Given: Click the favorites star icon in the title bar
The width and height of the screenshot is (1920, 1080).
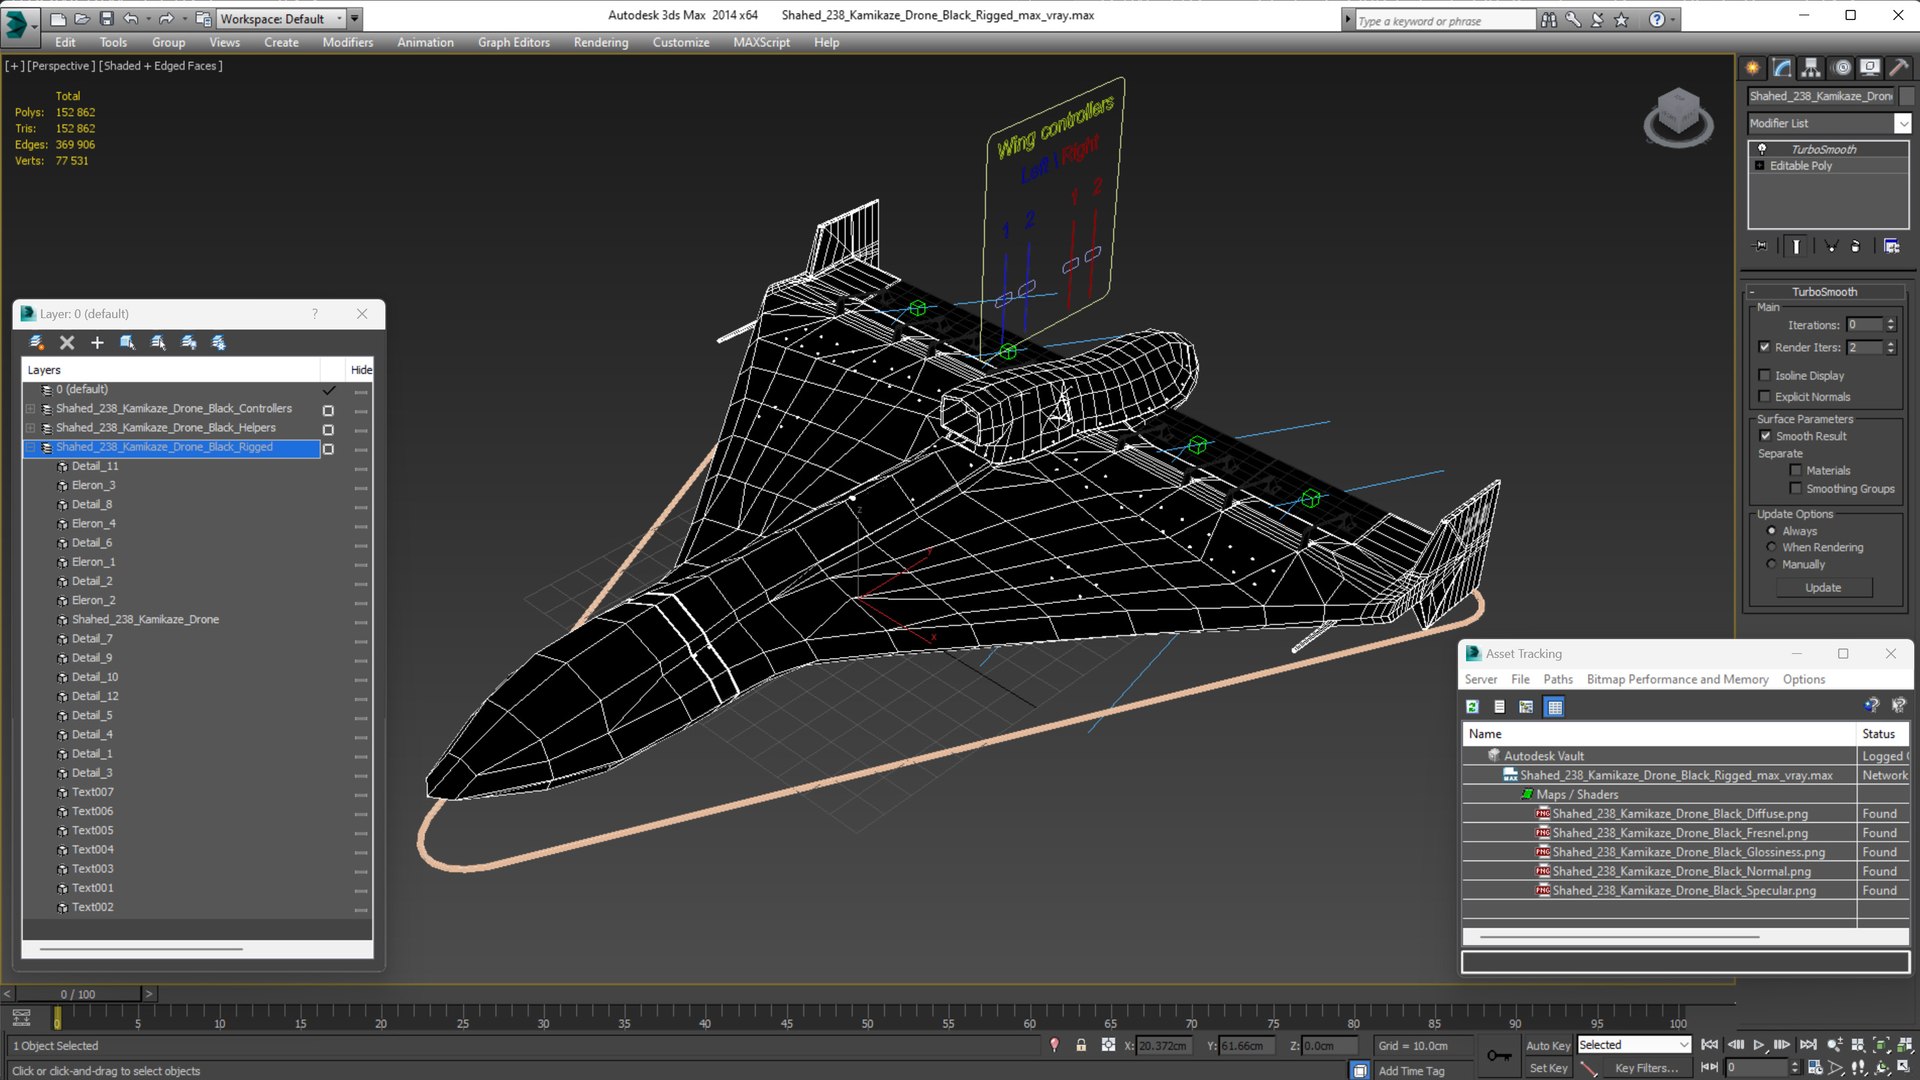Looking at the screenshot, I should [x=1621, y=19].
